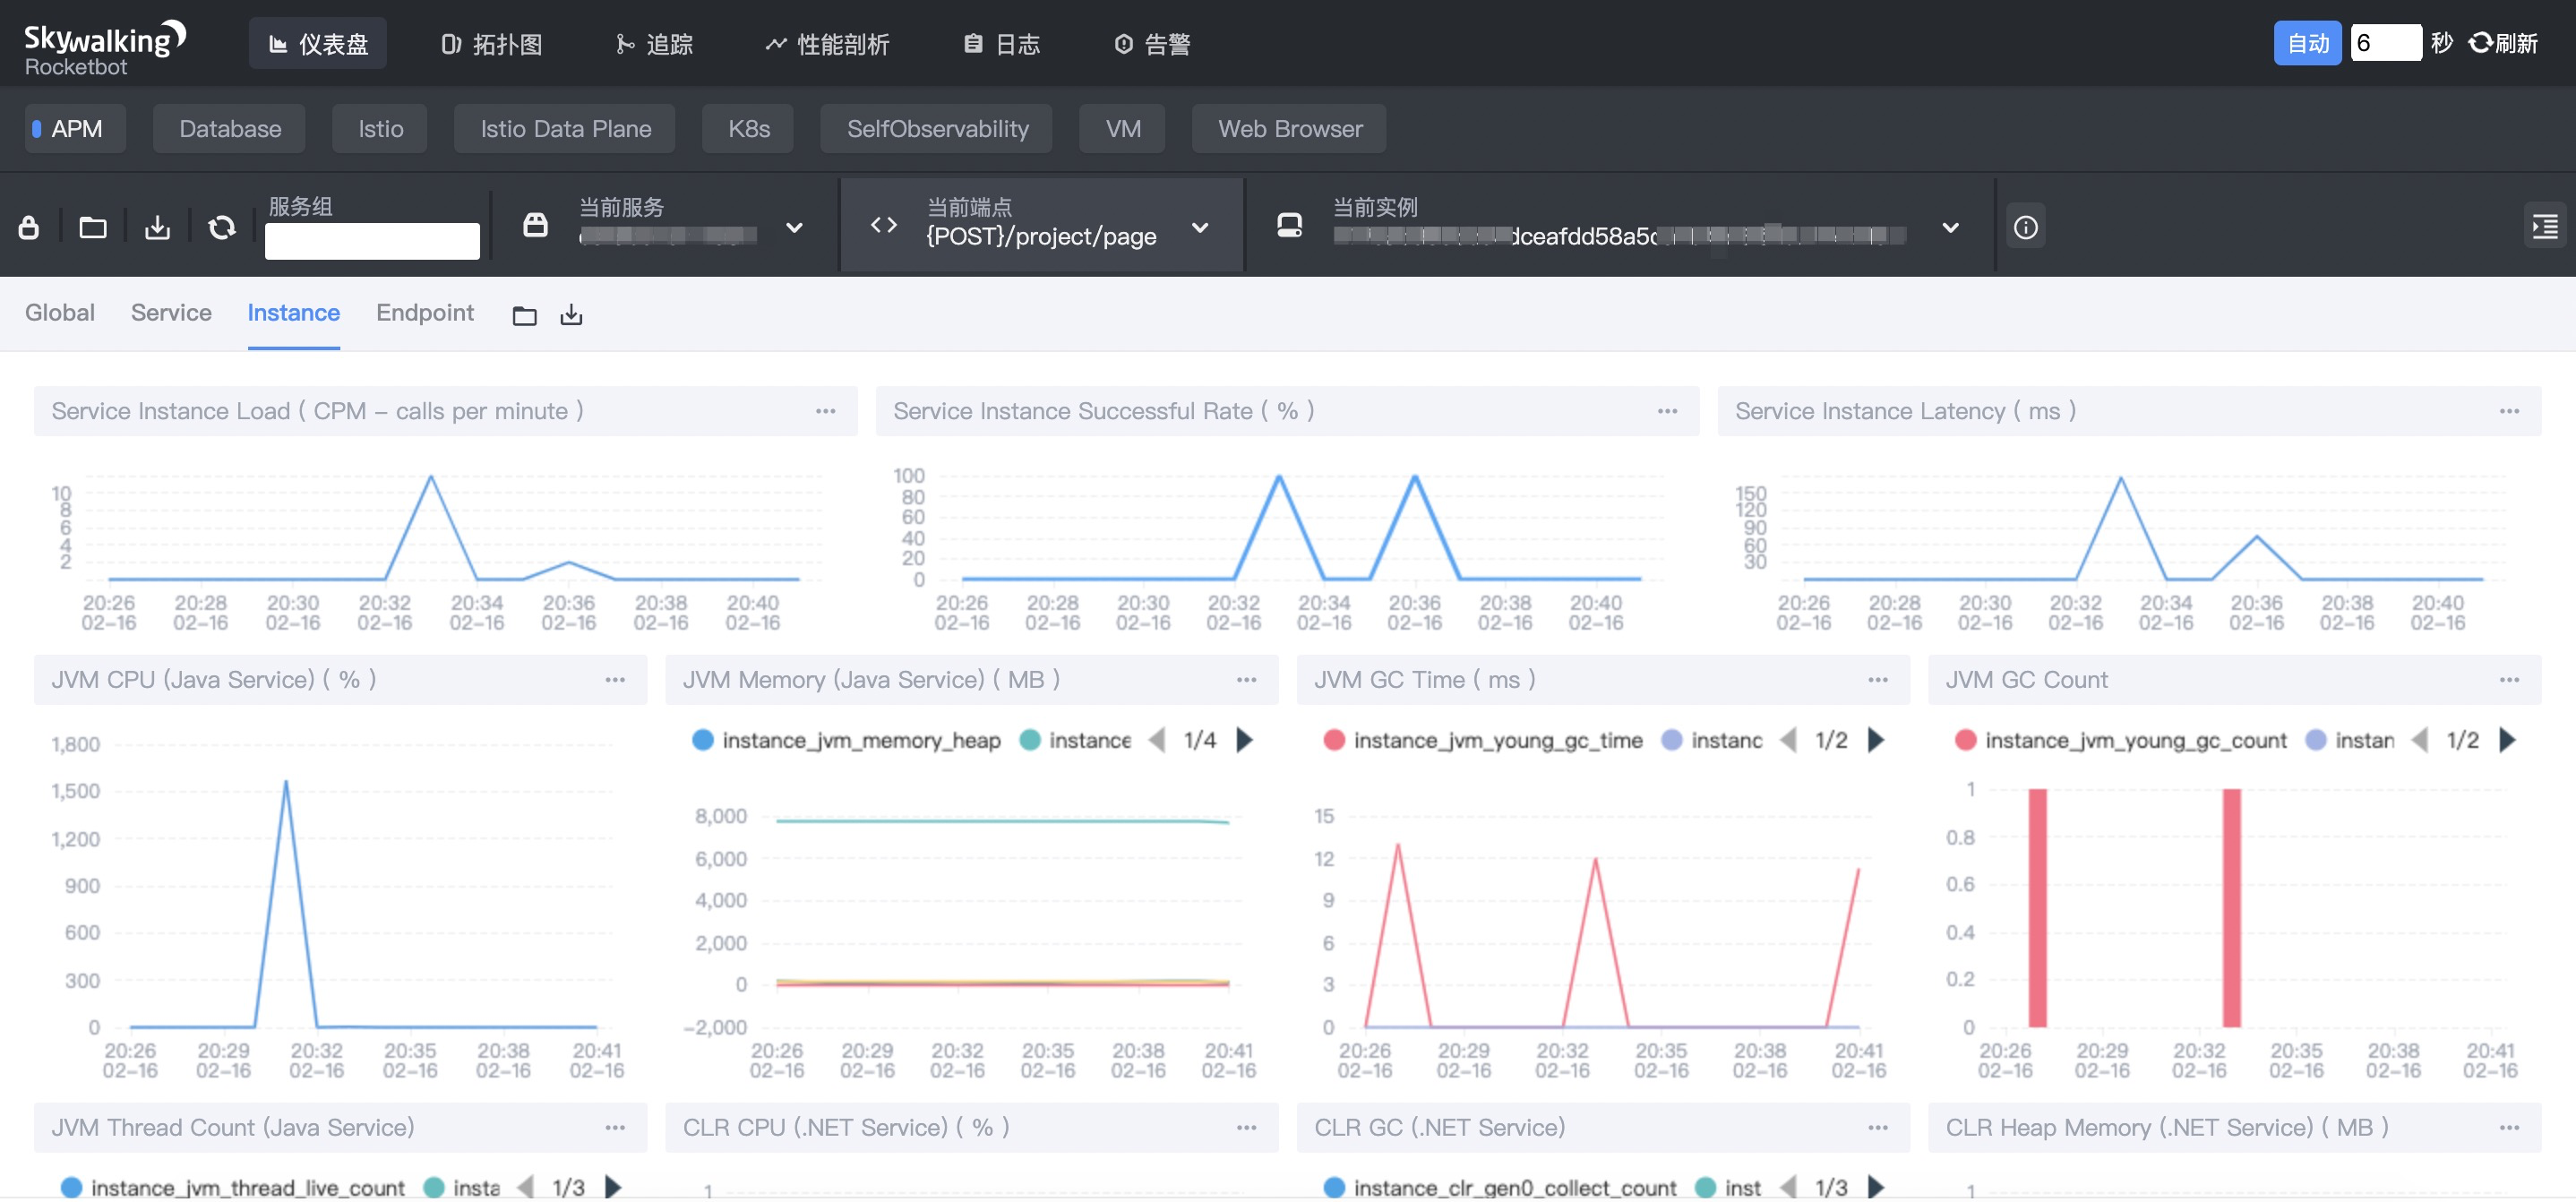
Task: Click the import folder icon in toolbar
Action: tap(93, 228)
